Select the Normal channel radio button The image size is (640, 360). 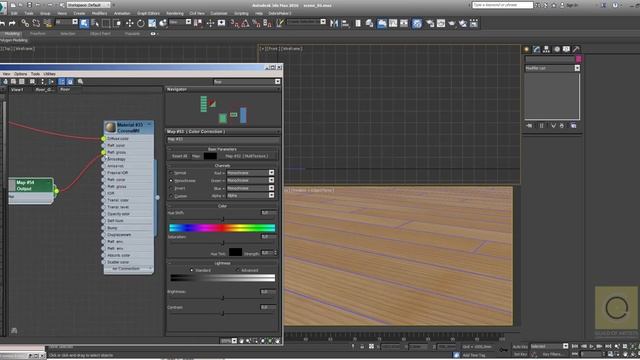(171, 173)
